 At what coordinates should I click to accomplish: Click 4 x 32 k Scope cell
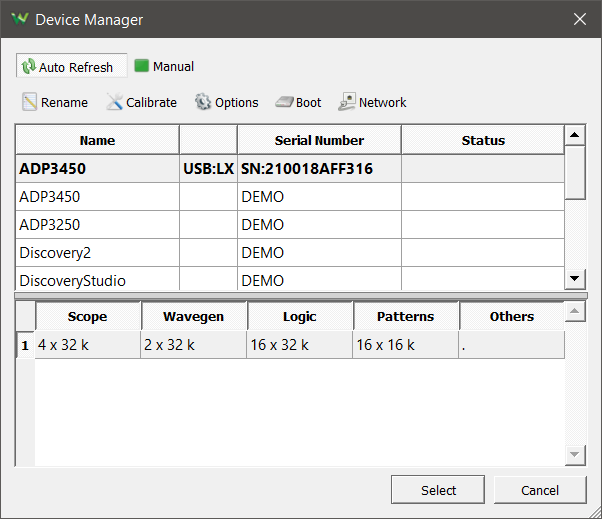click(88, 345)
